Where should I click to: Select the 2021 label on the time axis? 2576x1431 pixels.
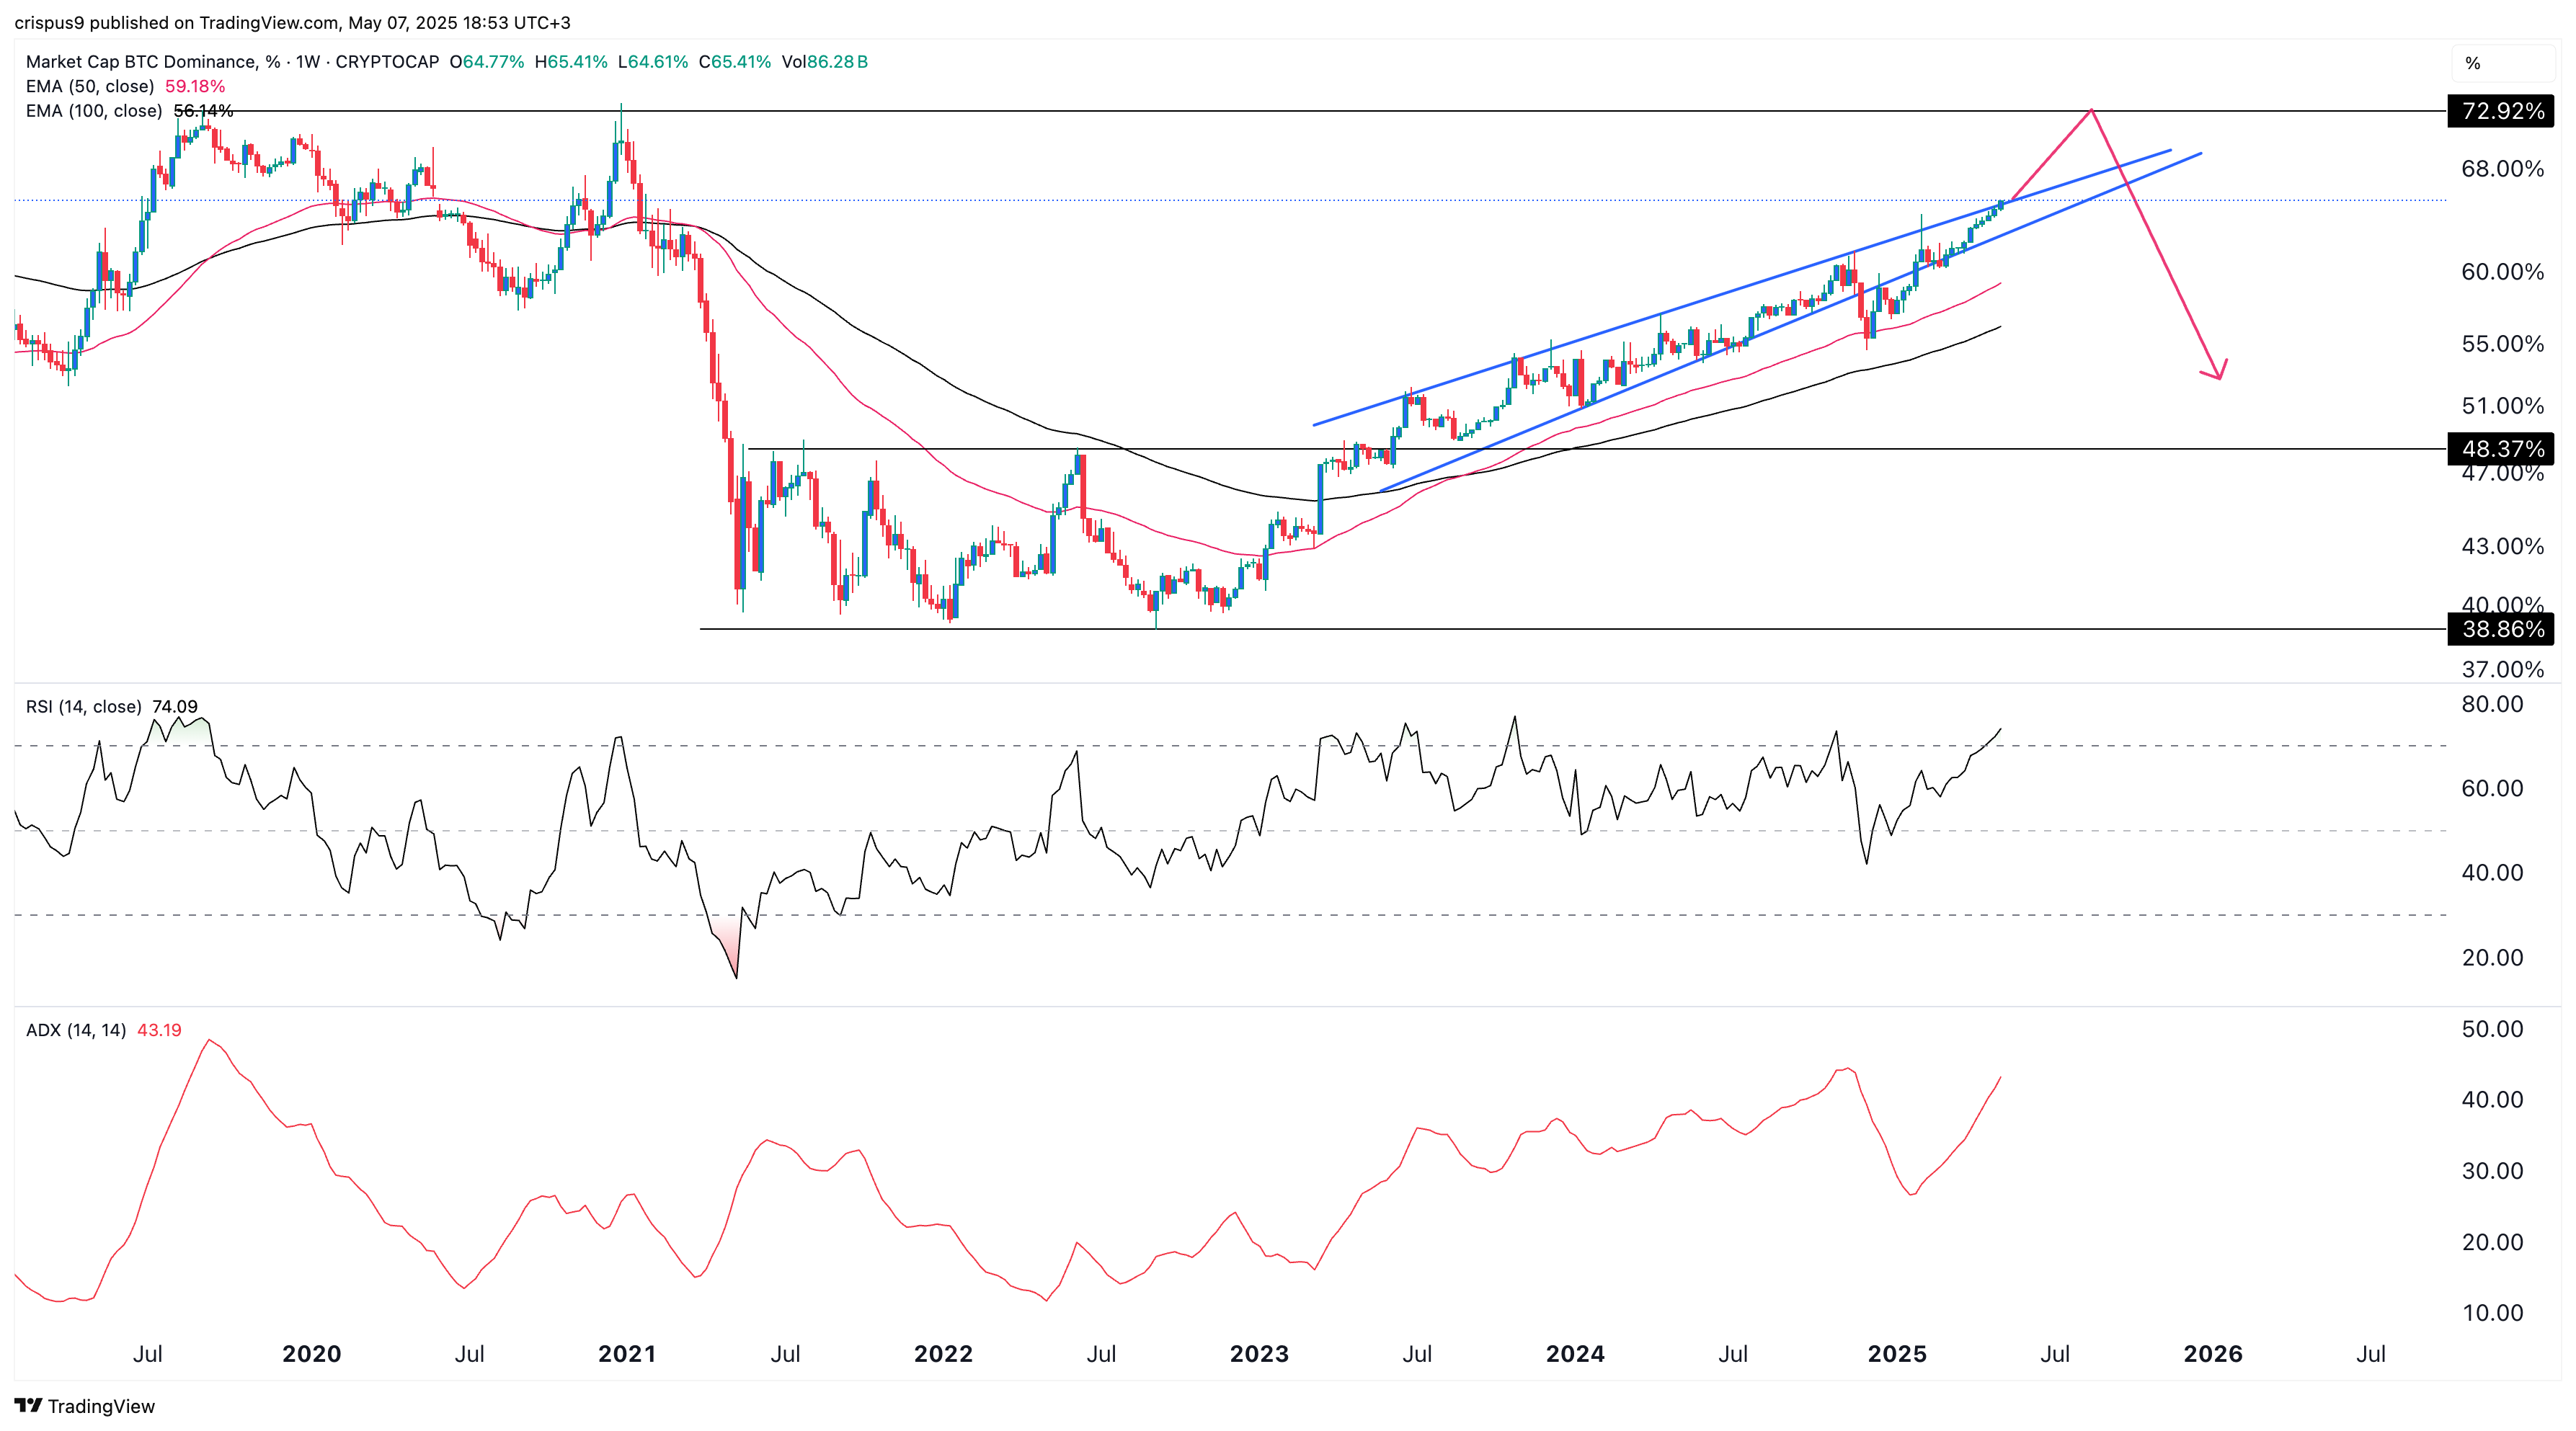tap(628, 1353)
